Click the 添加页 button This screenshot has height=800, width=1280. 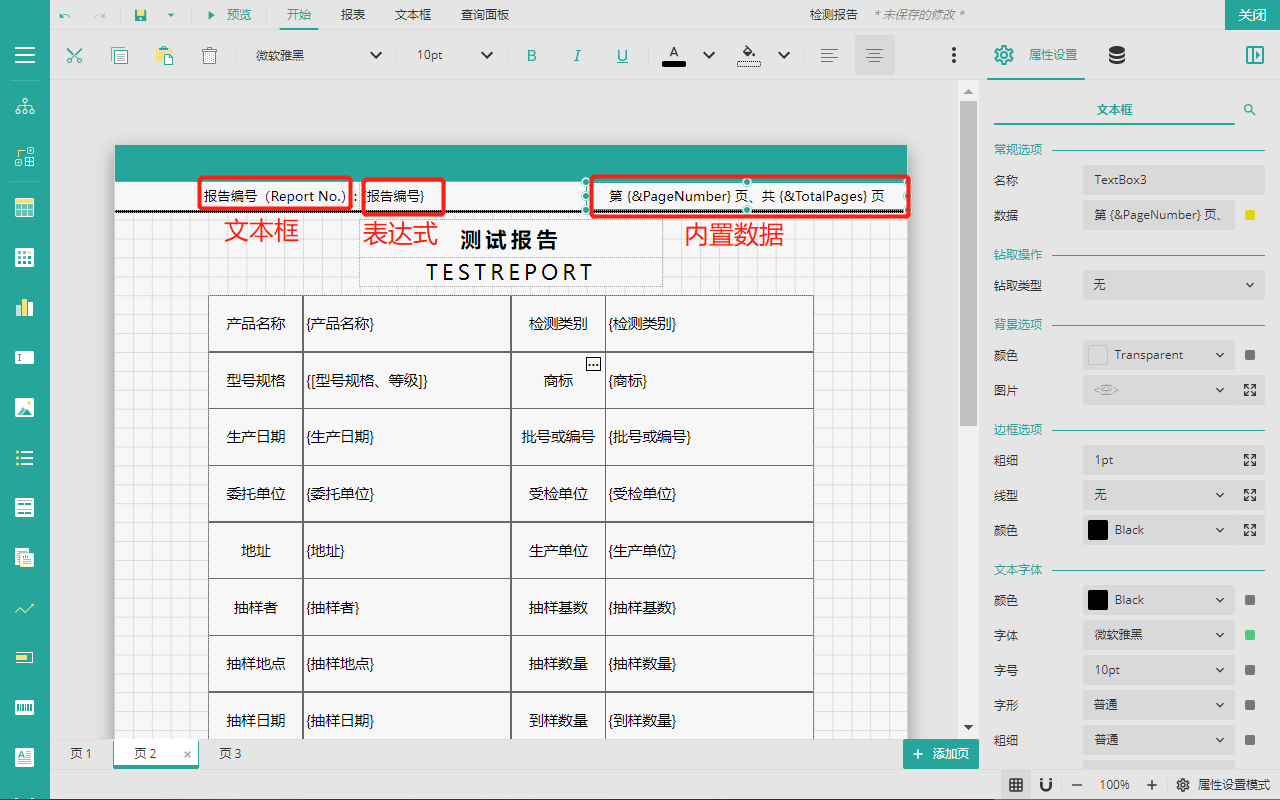coord(940,754)
